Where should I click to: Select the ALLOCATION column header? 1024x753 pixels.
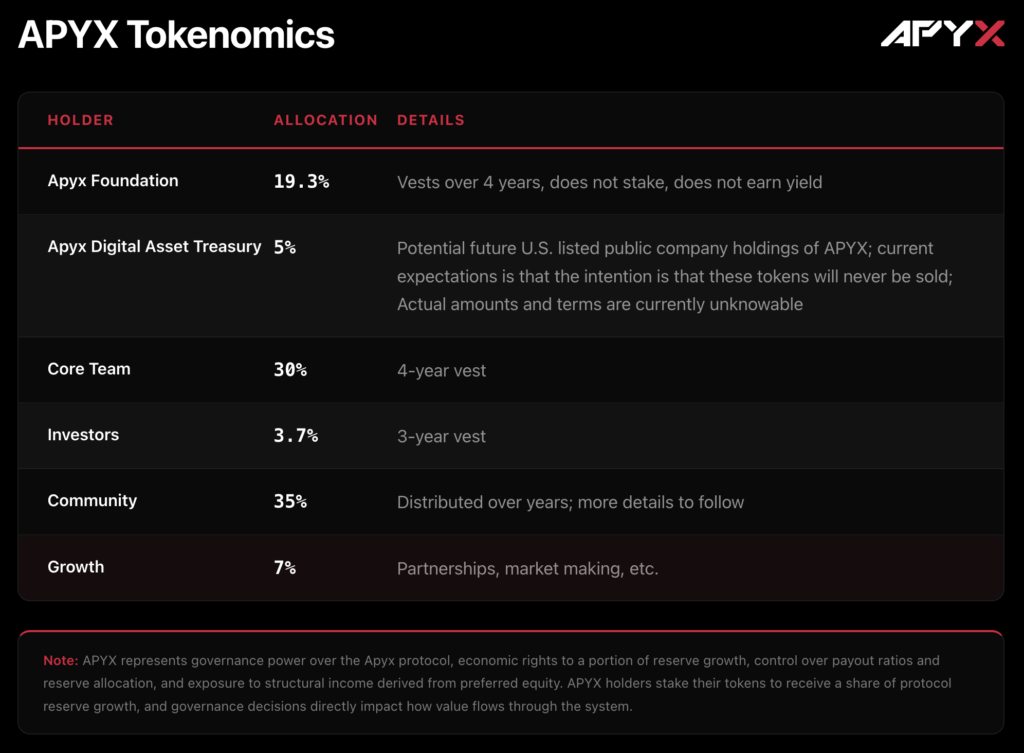coord(325,120)
